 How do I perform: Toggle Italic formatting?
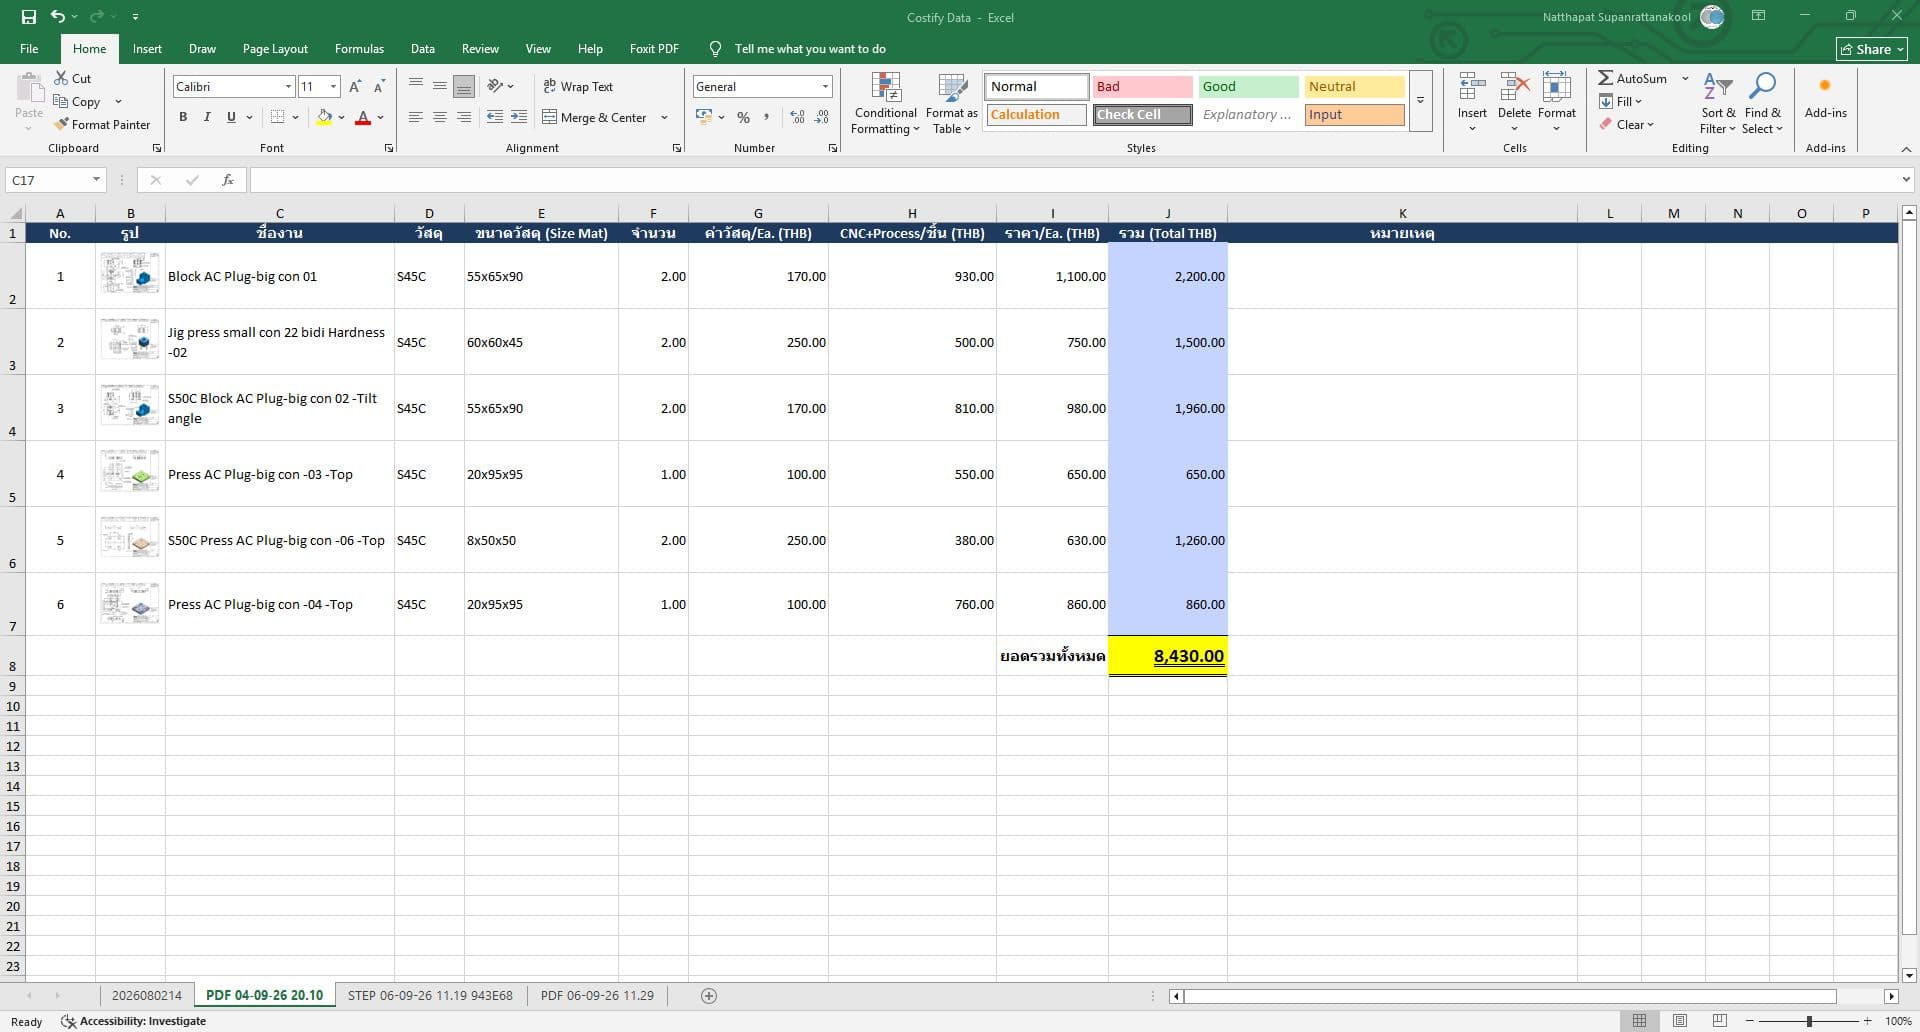(x=207, y=117)
